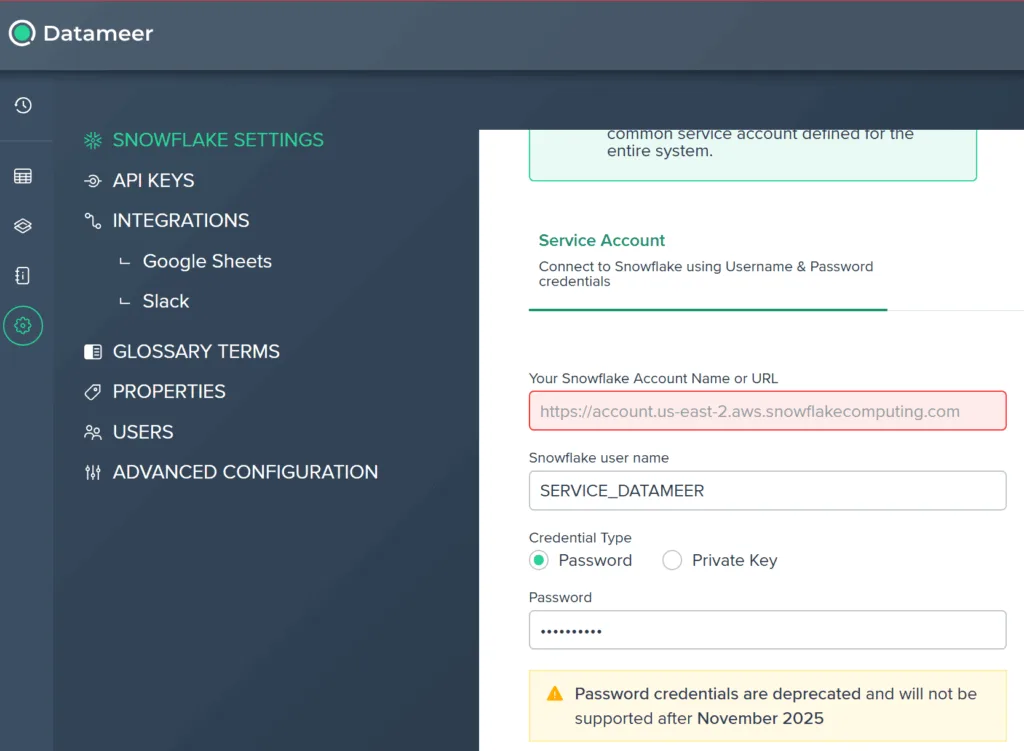Screen dimensions: 1024x751
Task: Open GLOSSARY TERMS section
Action: click(196, 351)
